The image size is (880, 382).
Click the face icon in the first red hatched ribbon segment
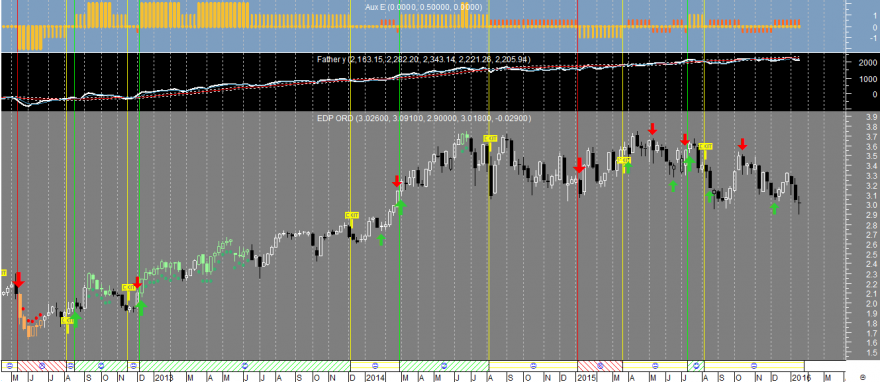(x=42, y=365)
